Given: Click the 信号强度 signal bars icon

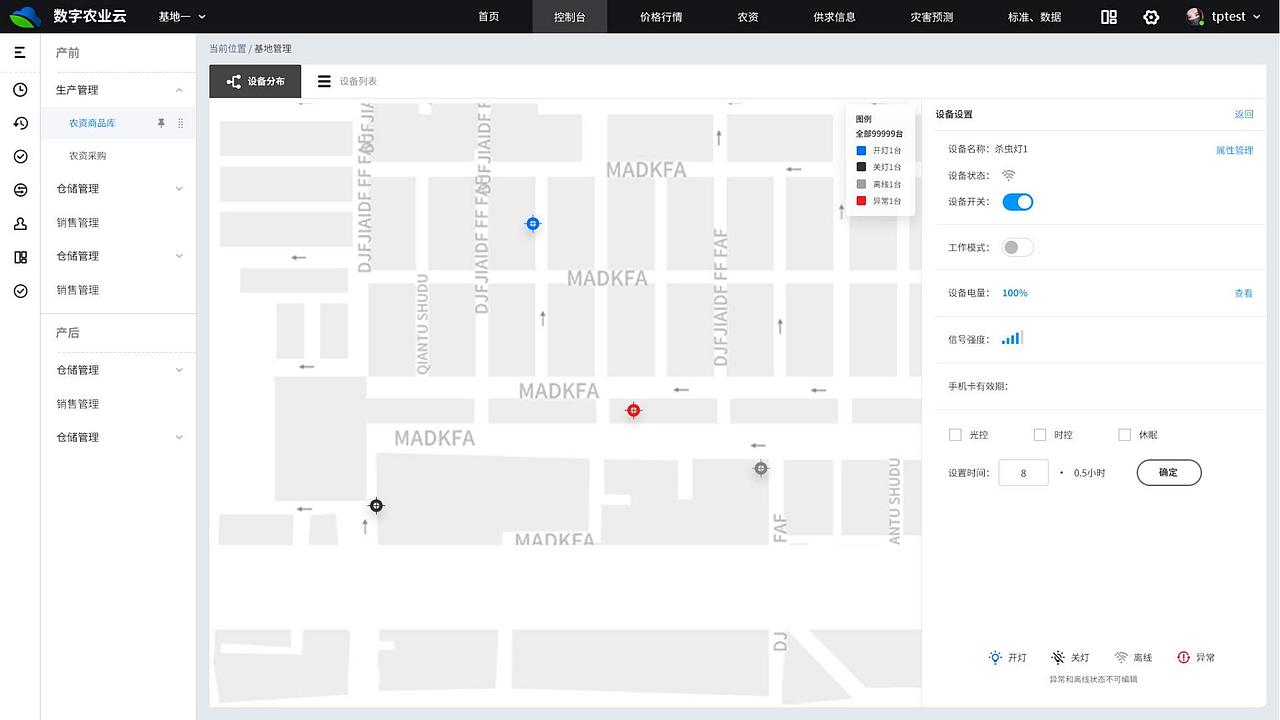Looking at the screenshot, I should 1012,338.
